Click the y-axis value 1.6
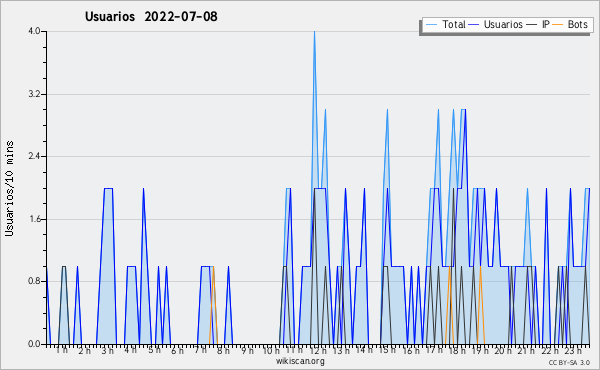This screenshot has height=370, width=600. click(34, 219)
